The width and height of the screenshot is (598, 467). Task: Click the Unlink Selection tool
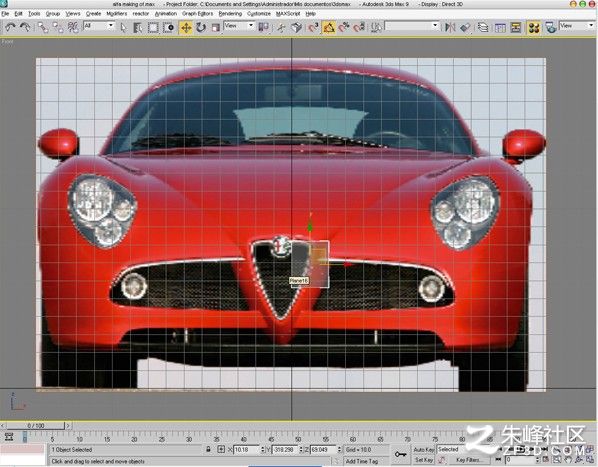(58, 27)
